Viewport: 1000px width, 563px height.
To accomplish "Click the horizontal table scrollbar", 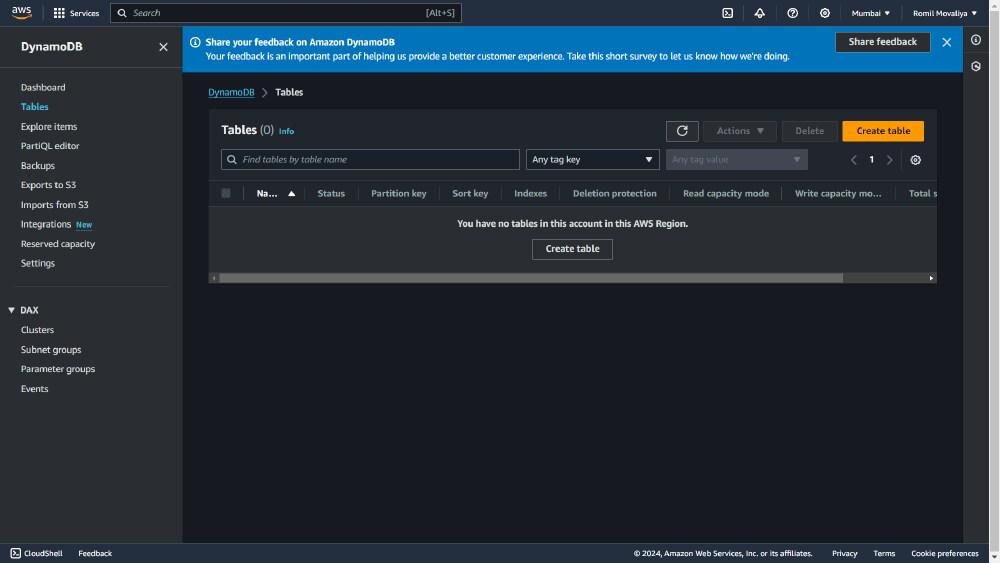I will [531, 278].
